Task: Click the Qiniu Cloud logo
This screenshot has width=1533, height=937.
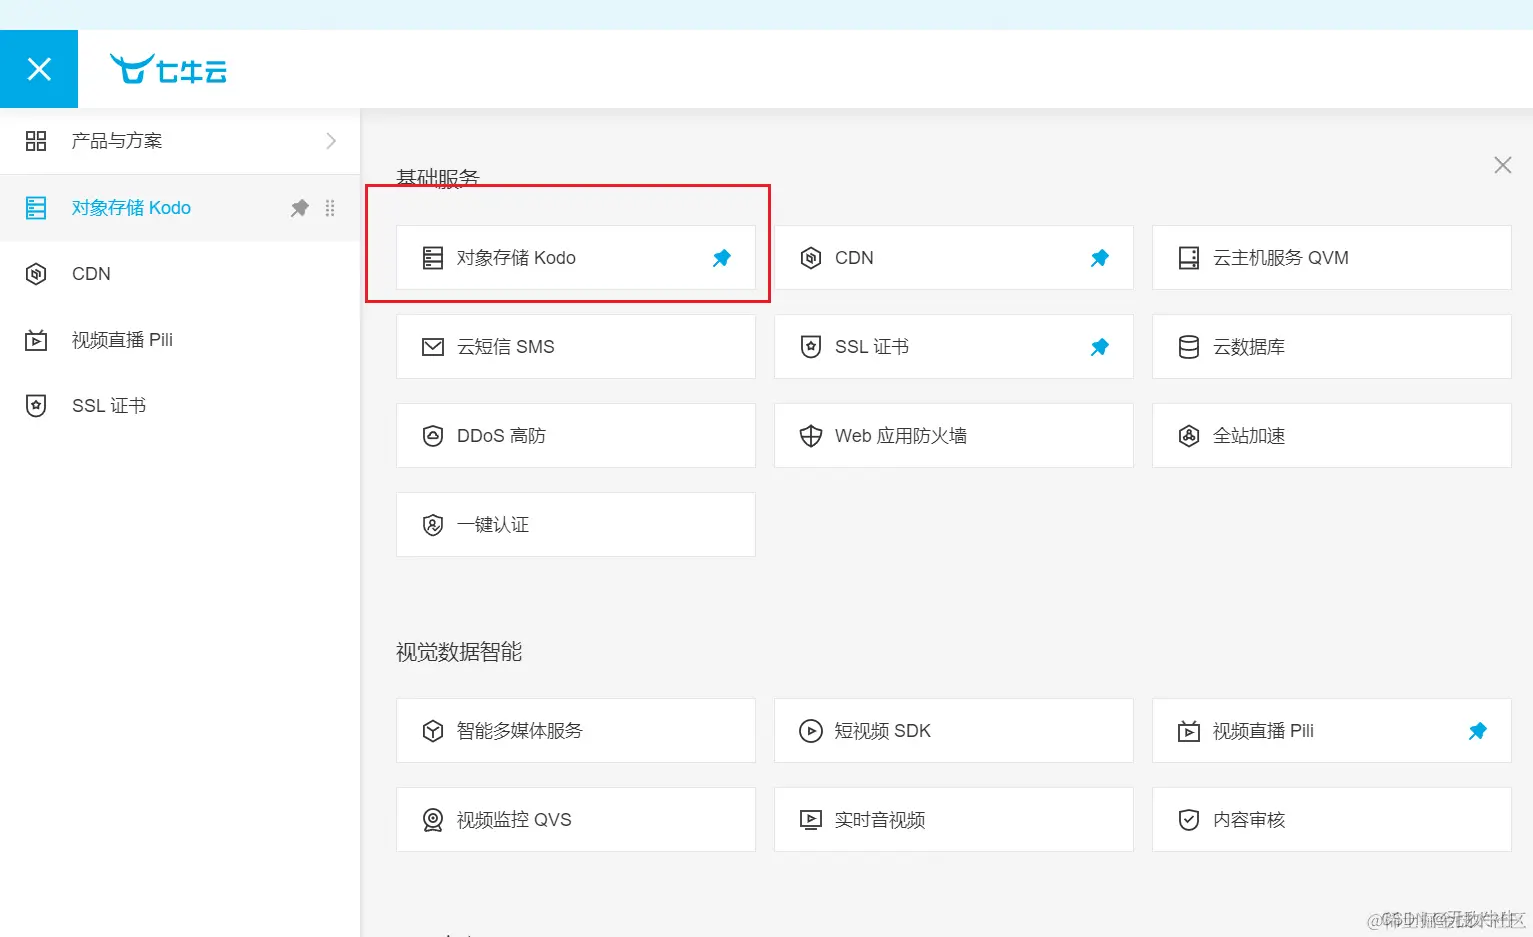Action: [x=168, y=69]
